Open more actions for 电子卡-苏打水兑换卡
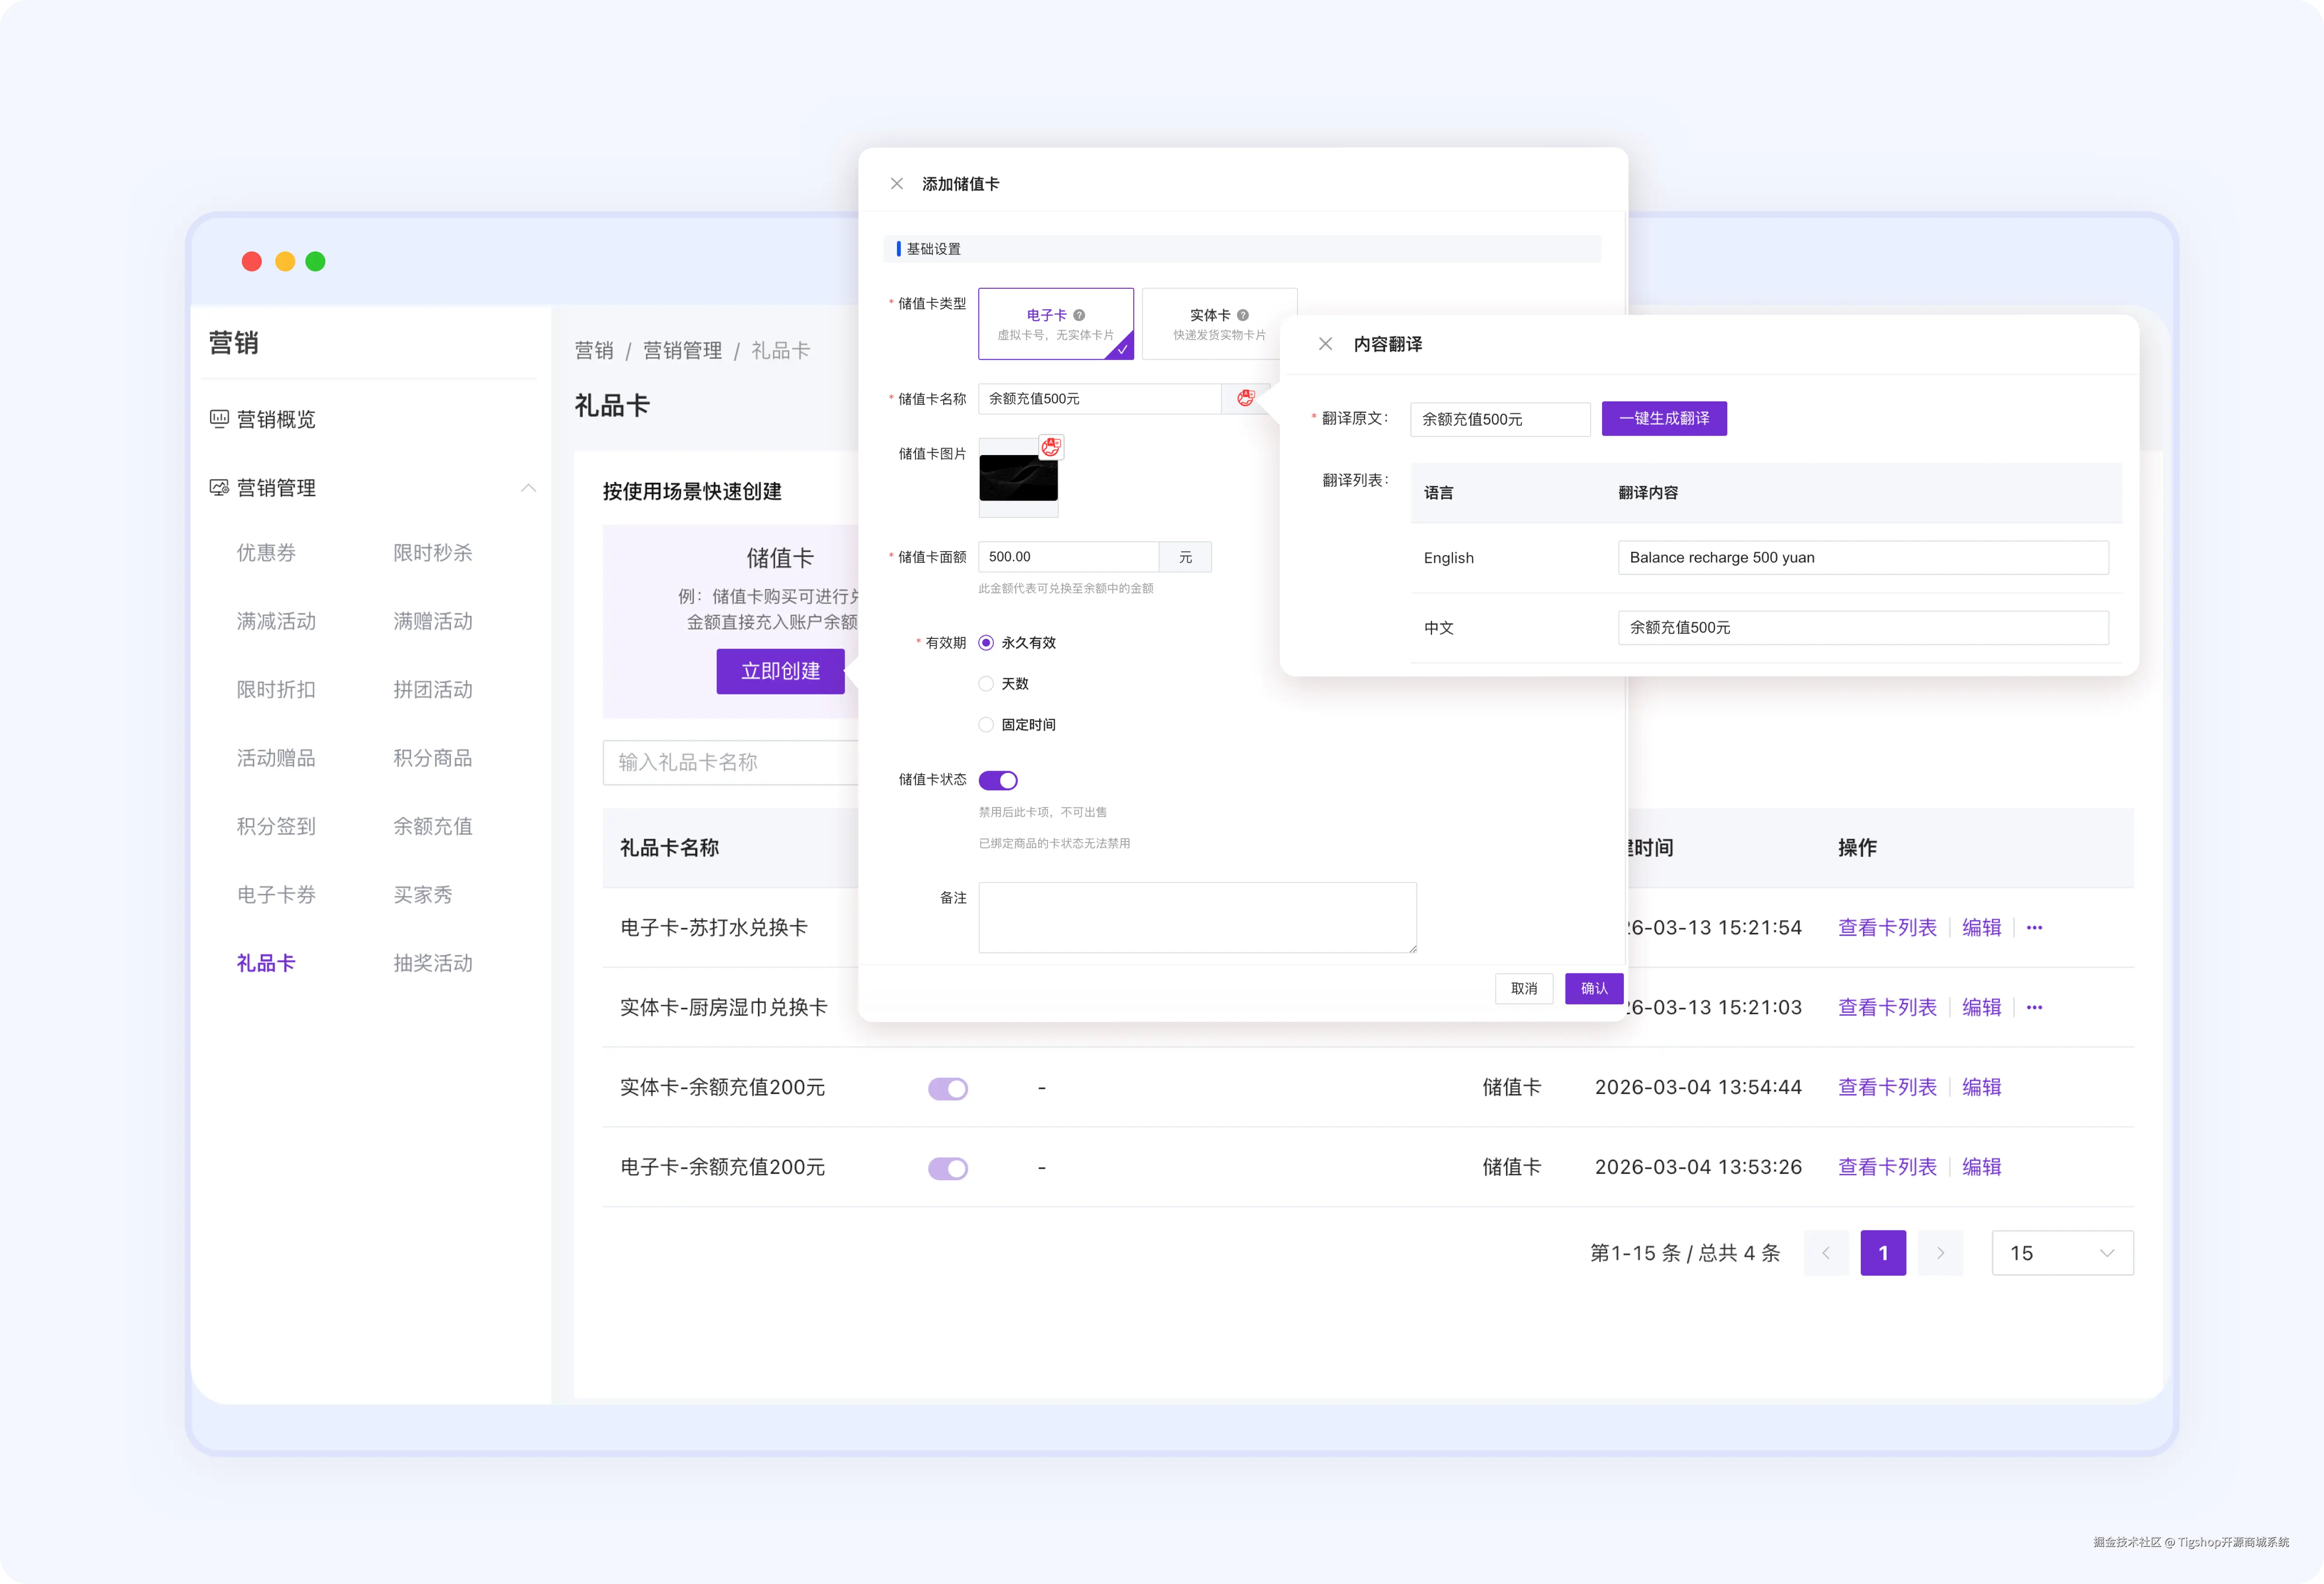Image resolution: width=2324 pixels, height=1584 pixels. point(2034,928)
